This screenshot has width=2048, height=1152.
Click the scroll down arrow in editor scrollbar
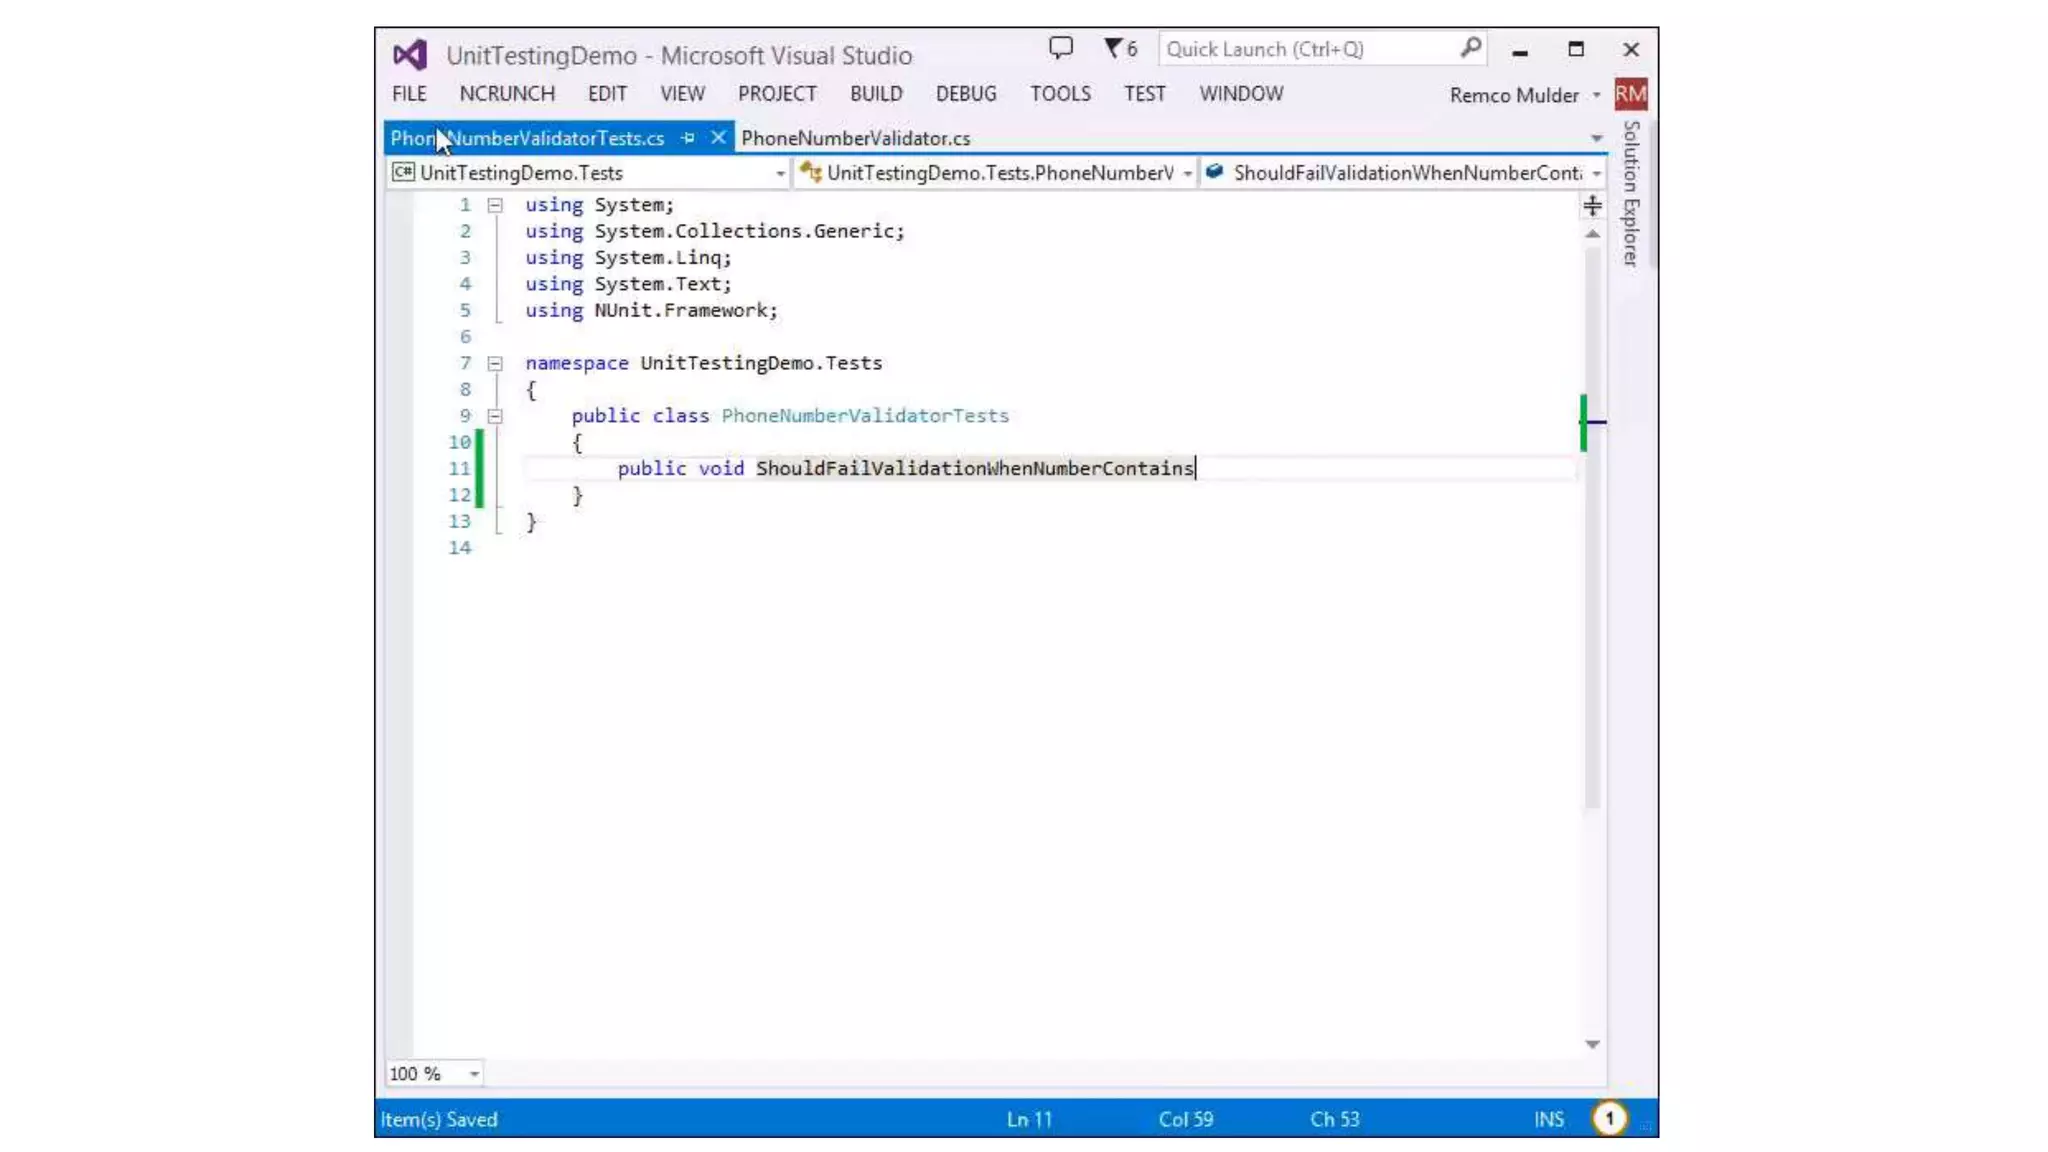(x=1592, y=1044)
